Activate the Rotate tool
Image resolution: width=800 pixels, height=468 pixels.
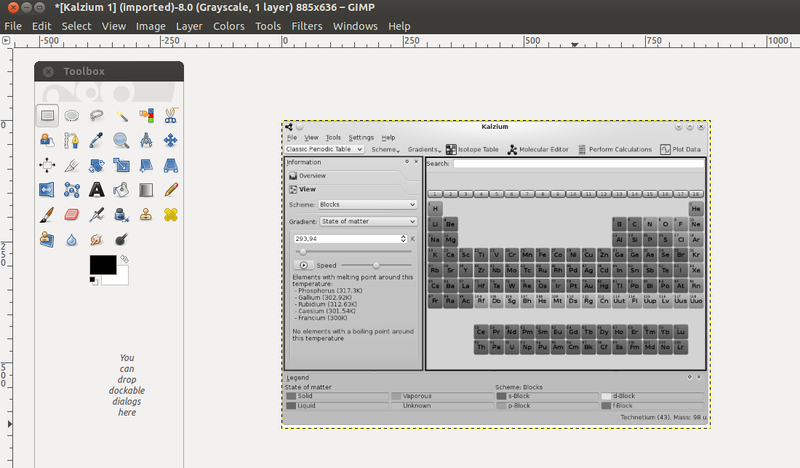(96, 165)
